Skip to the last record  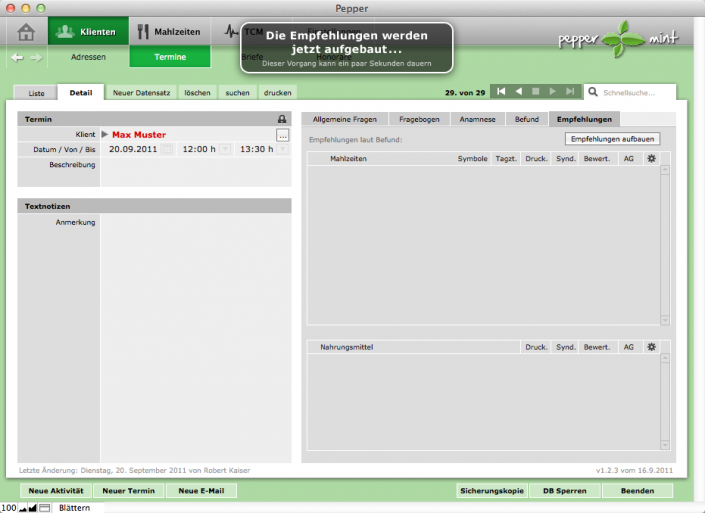click(570, 92)
